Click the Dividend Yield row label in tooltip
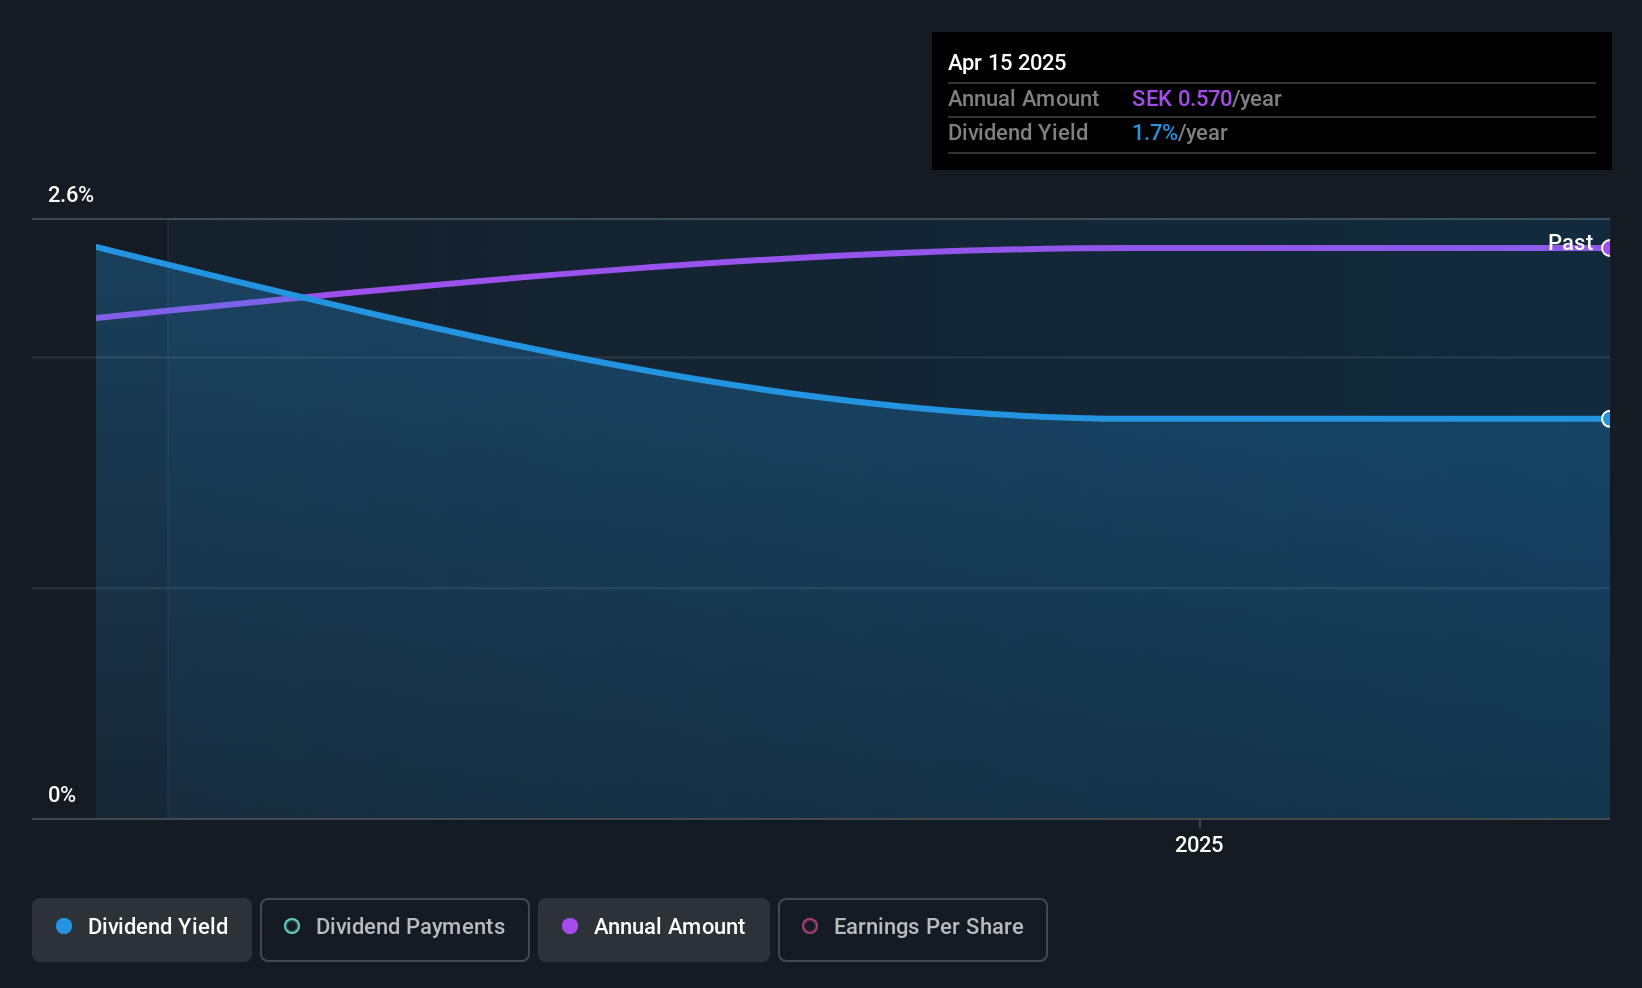The width and height of the screenshot is (1642, 988). (1017, 133)
